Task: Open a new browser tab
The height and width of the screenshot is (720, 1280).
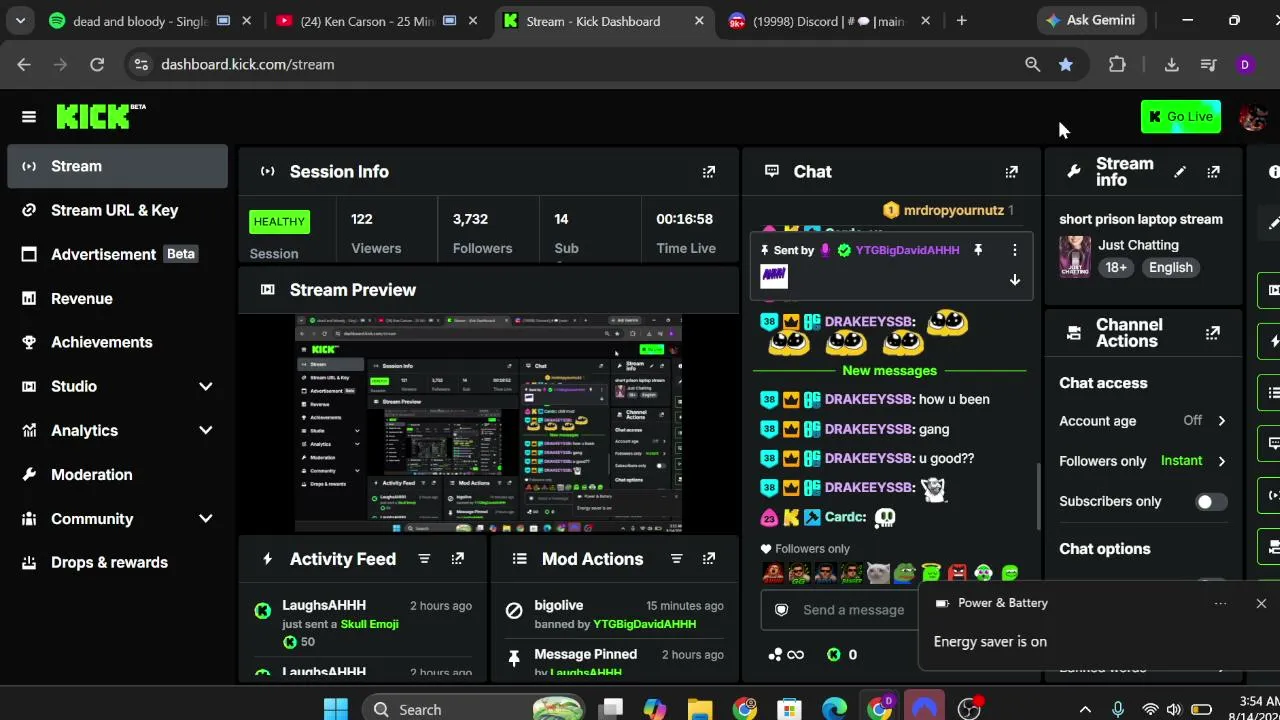Action: [x=962, y=21]
